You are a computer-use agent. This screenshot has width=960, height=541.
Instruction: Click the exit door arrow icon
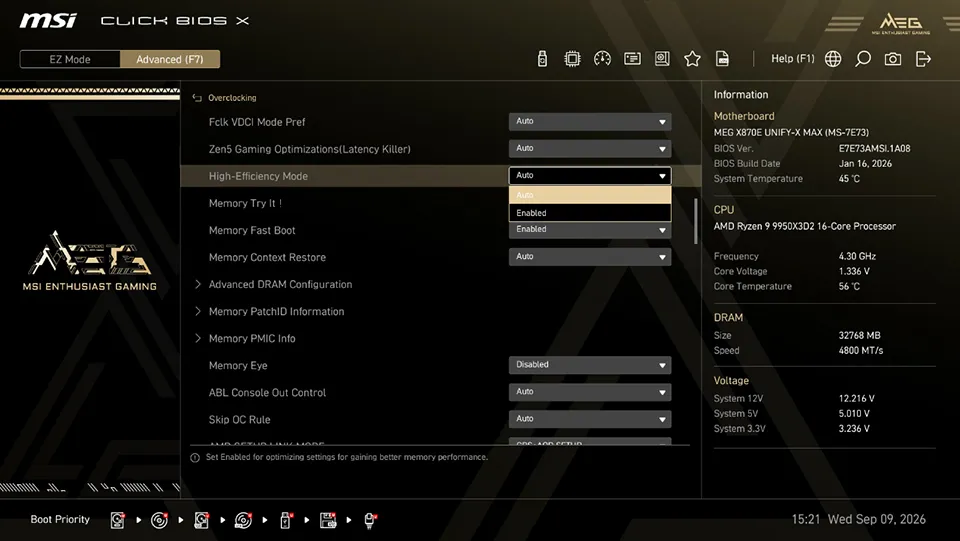click(x=923, y=59)
